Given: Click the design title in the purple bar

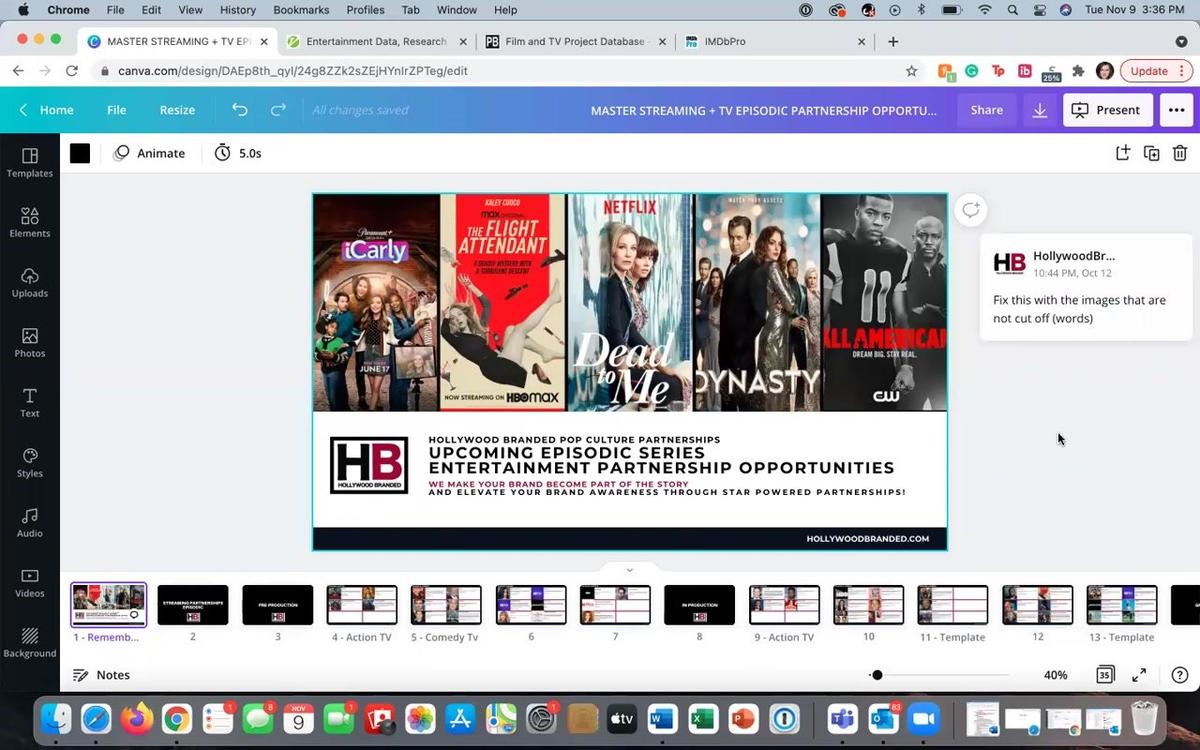Looking at the screenshot, I should [764, 110].
